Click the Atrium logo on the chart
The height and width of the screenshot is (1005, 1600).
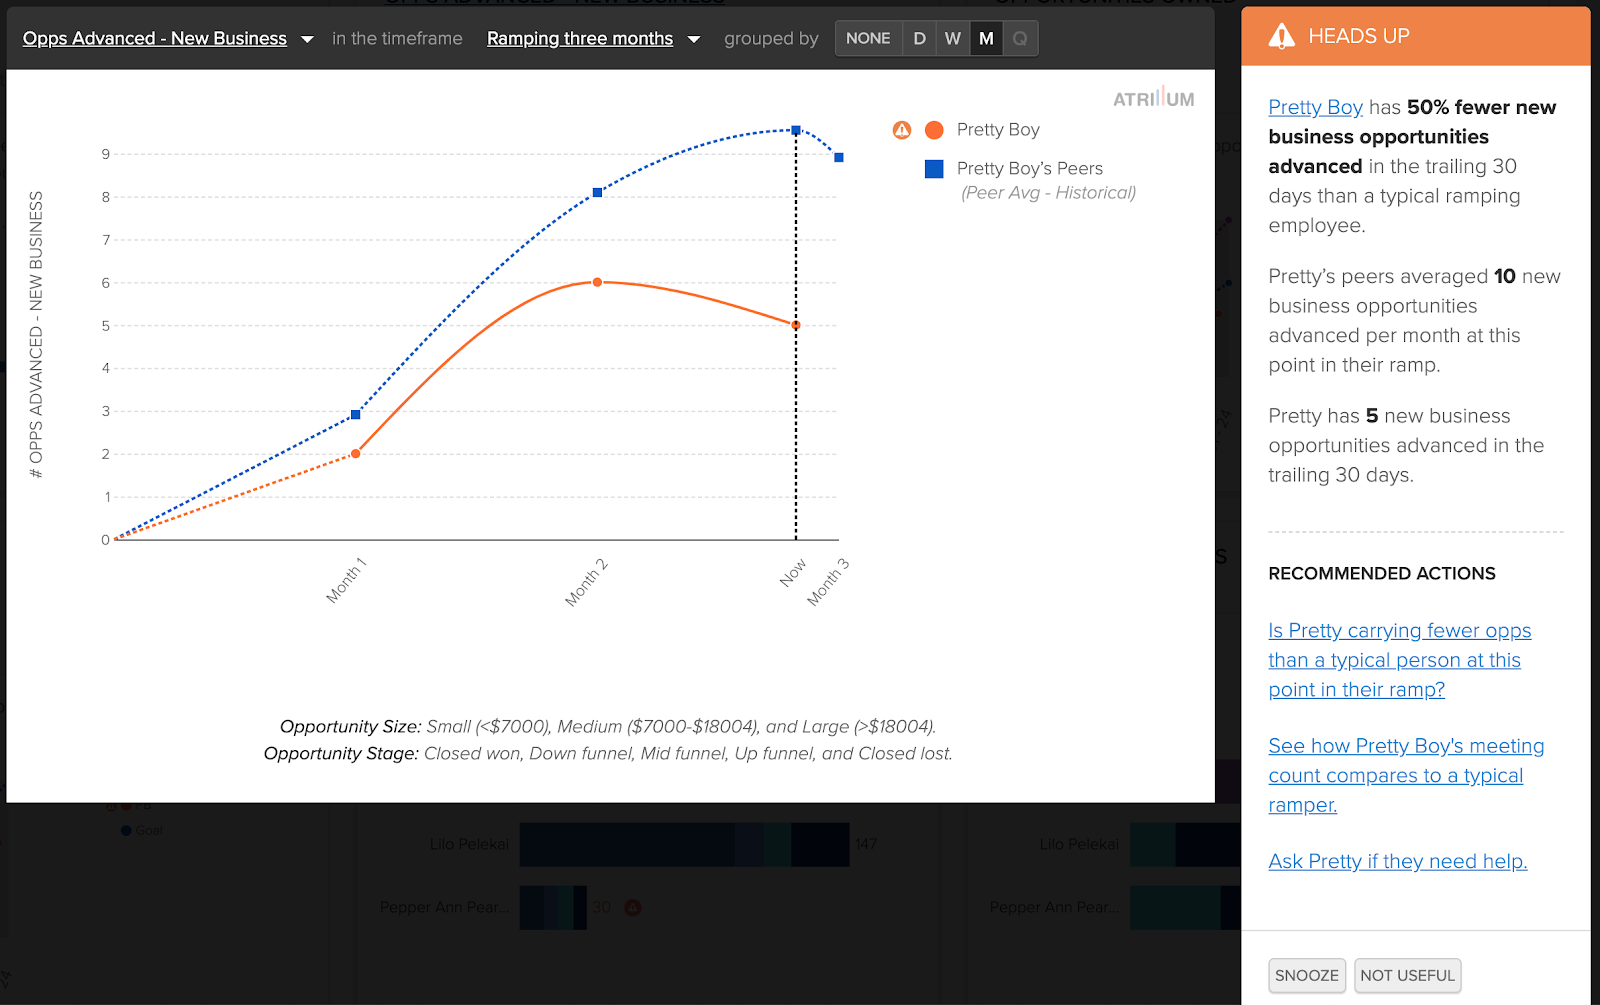point(1154,98)
